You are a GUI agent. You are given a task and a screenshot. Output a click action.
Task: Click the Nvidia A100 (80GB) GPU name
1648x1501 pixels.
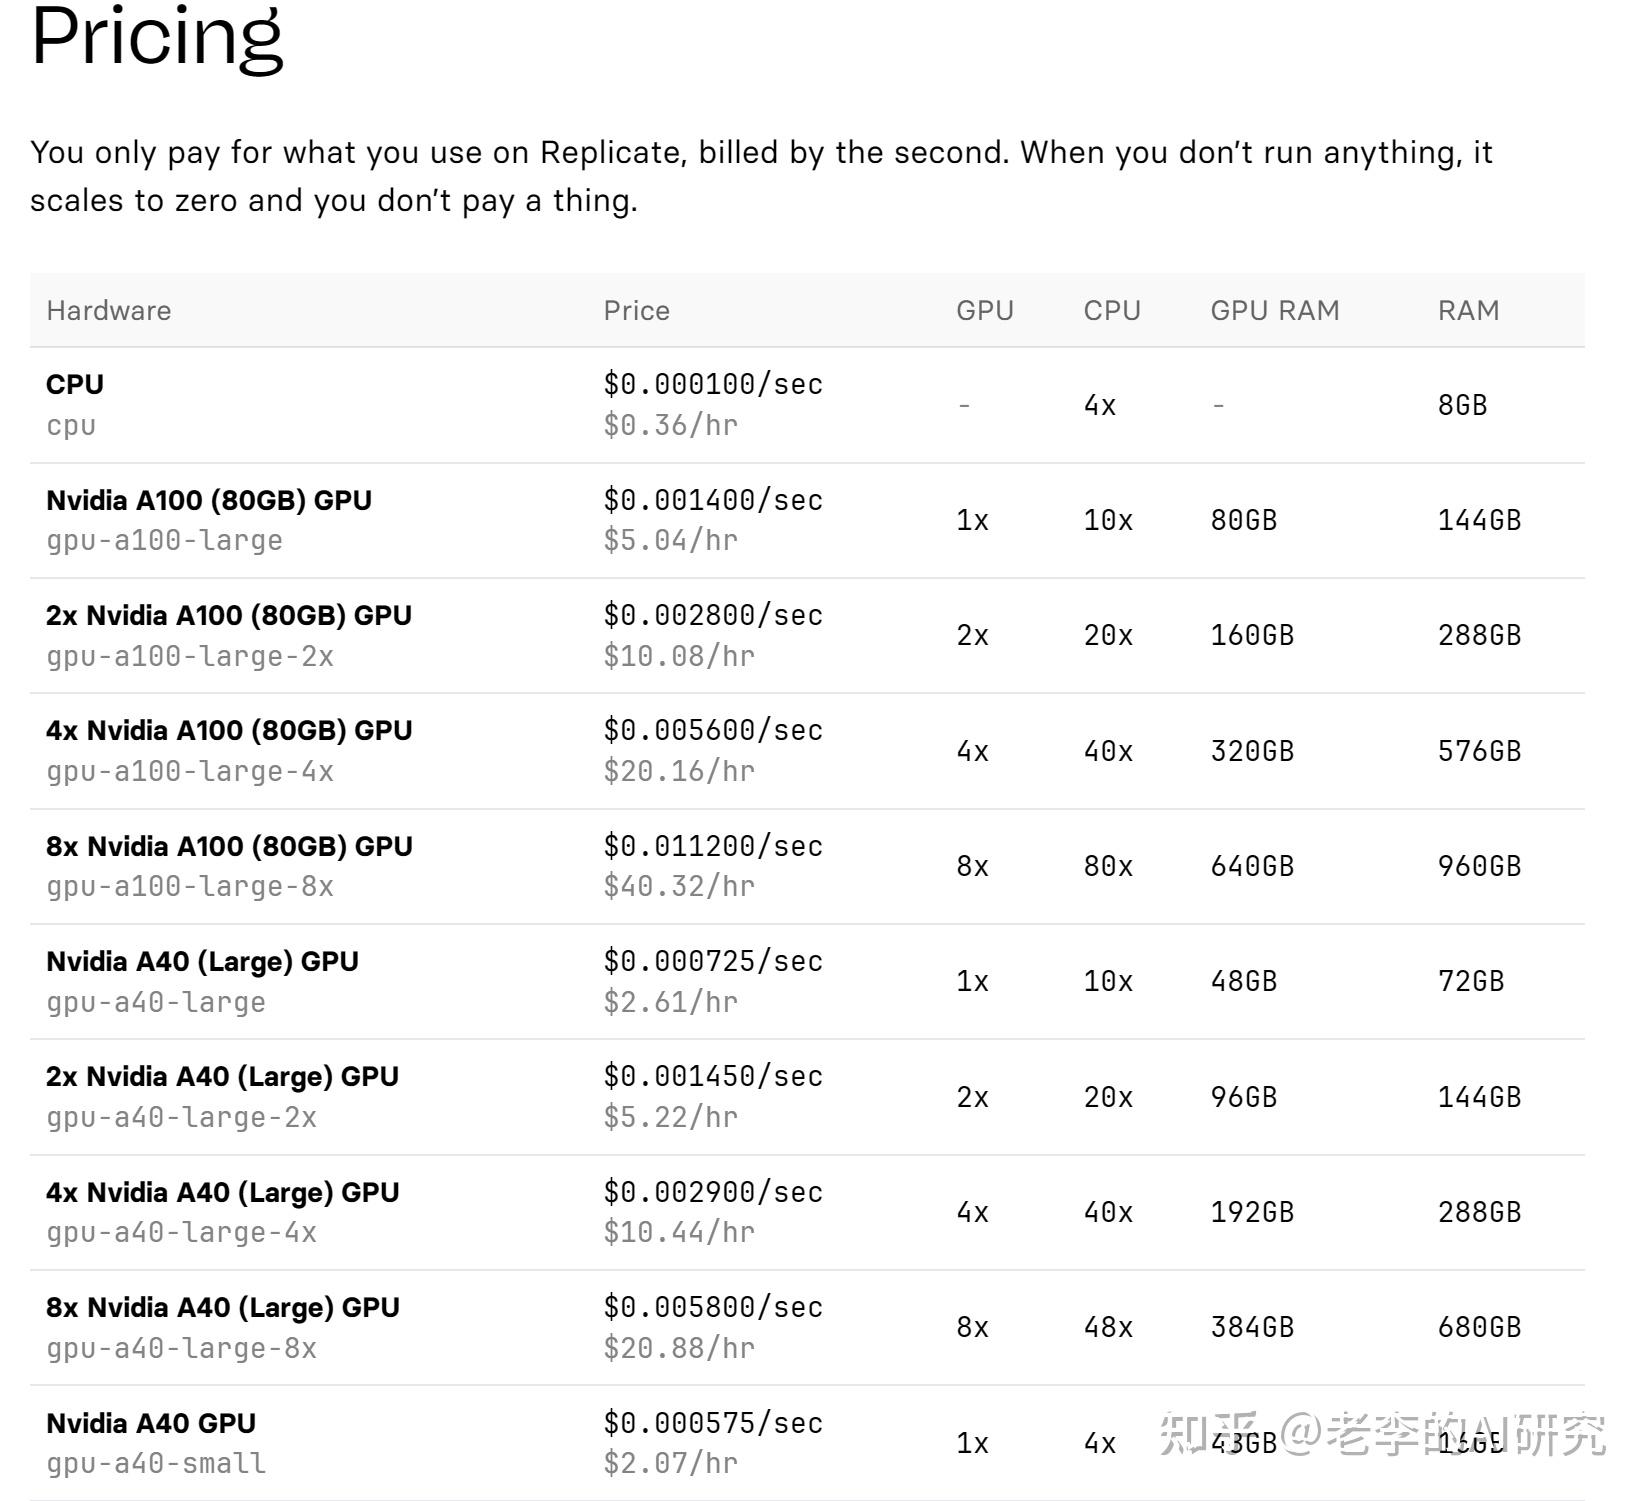209,500
